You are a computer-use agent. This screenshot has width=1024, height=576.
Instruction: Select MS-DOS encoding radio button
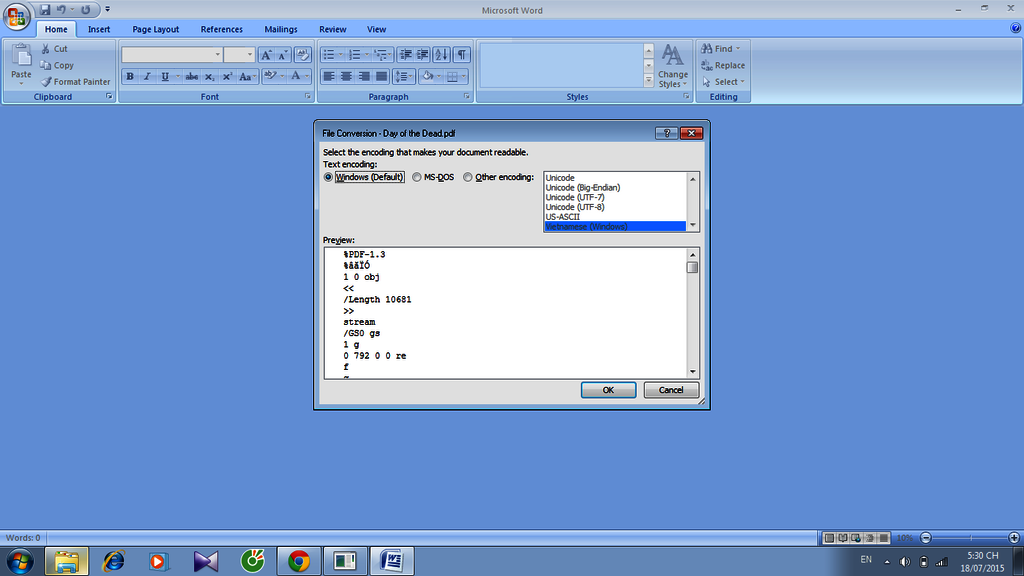tap(417, 177)
